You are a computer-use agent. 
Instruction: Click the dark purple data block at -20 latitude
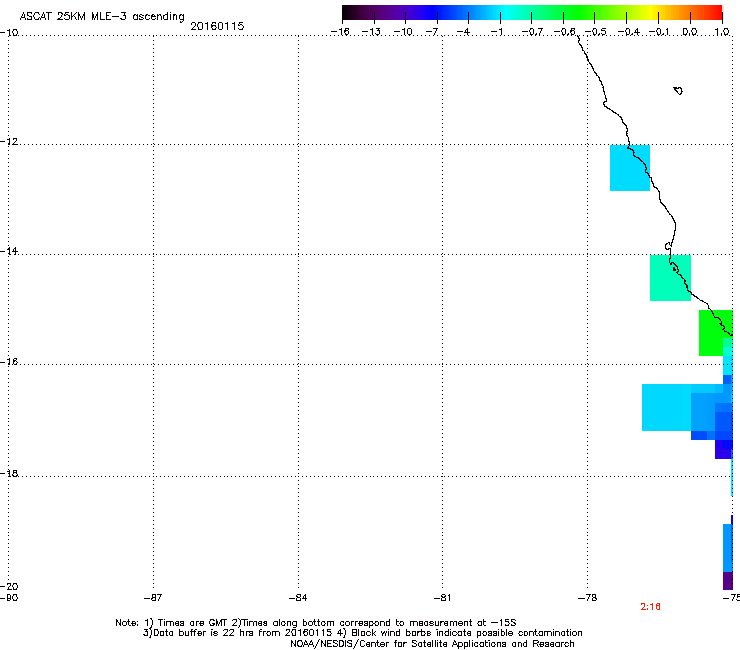[728, 581]
